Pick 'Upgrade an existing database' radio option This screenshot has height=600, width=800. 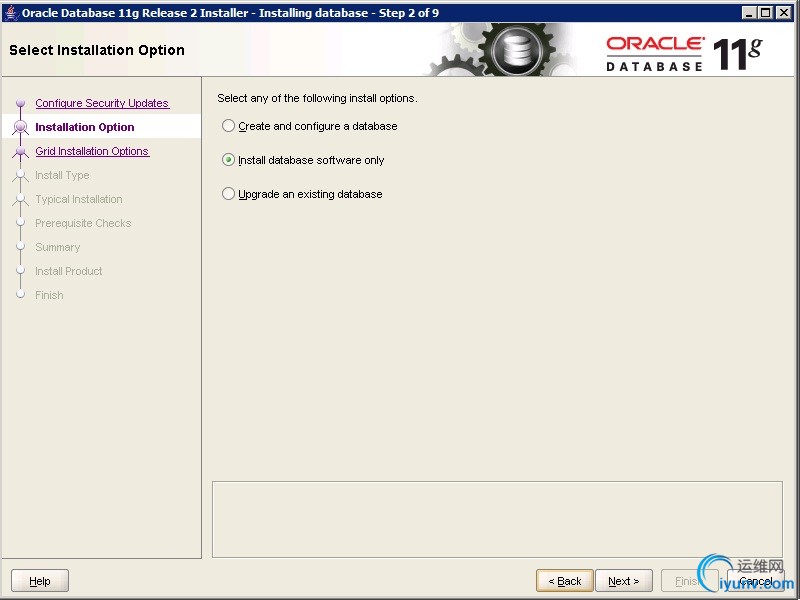pos(228,194)
